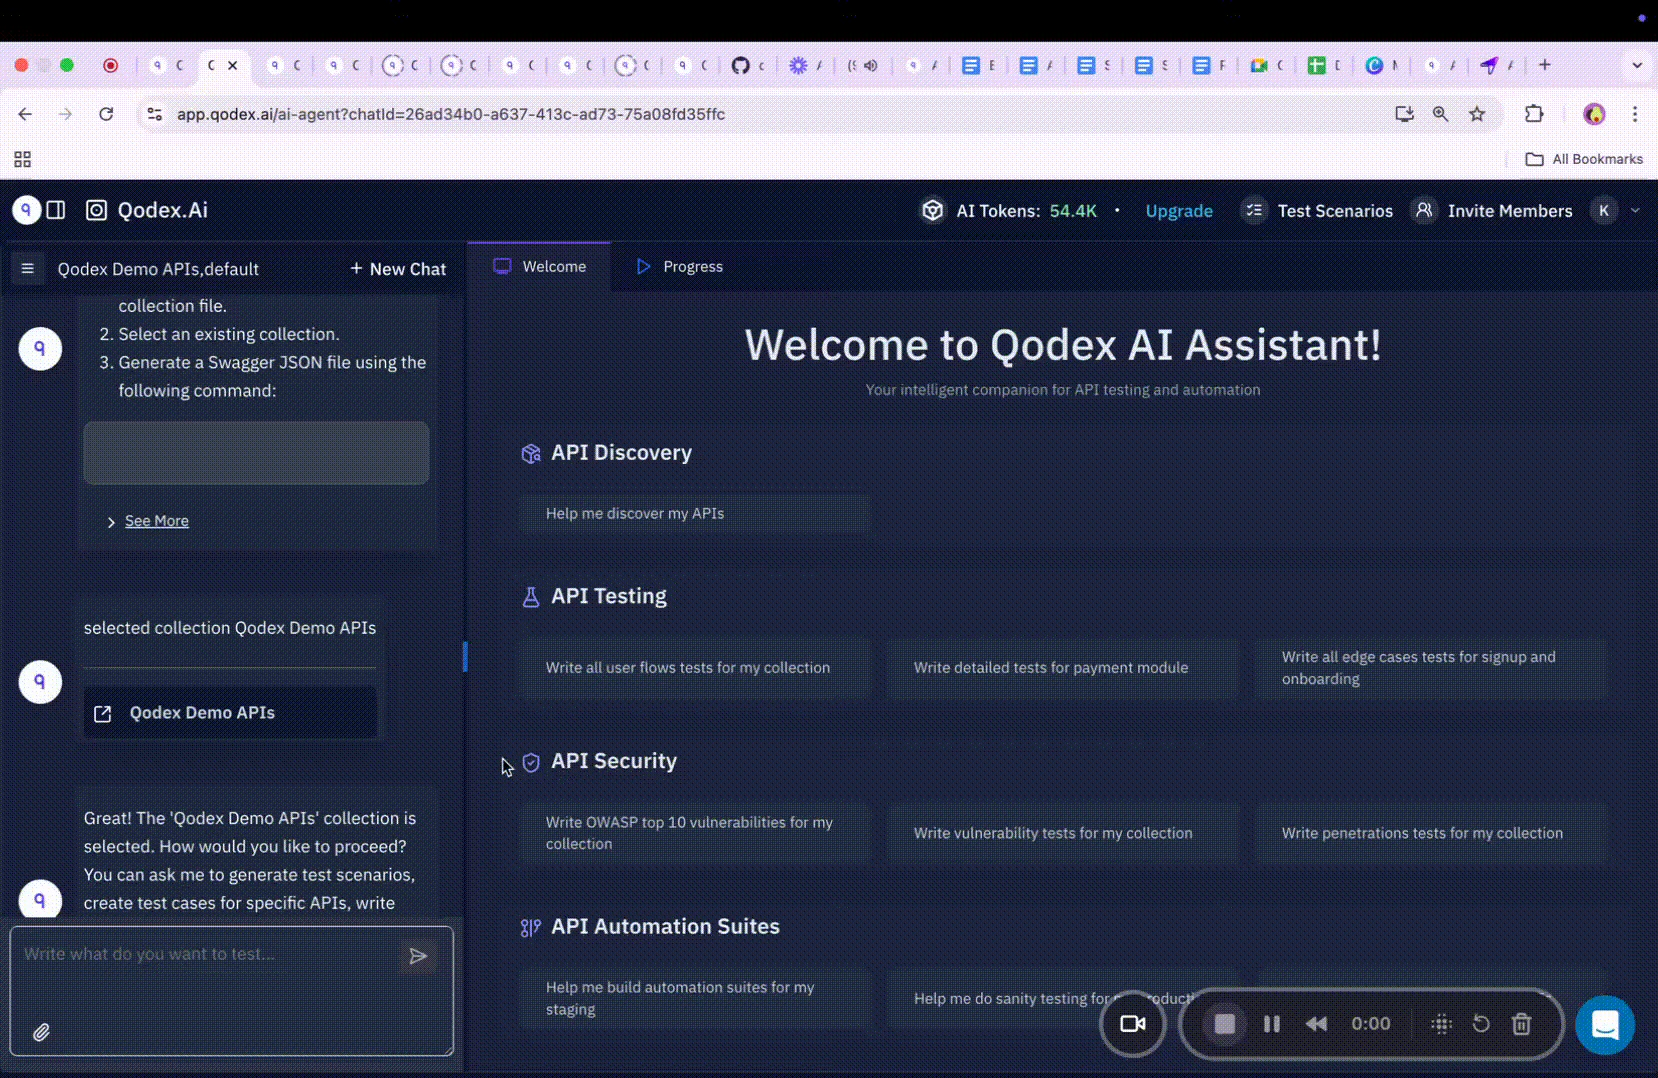The image size is (1658, 1078).
Task: Select the Test Scenarios checklist icon
Action: 1254,210
